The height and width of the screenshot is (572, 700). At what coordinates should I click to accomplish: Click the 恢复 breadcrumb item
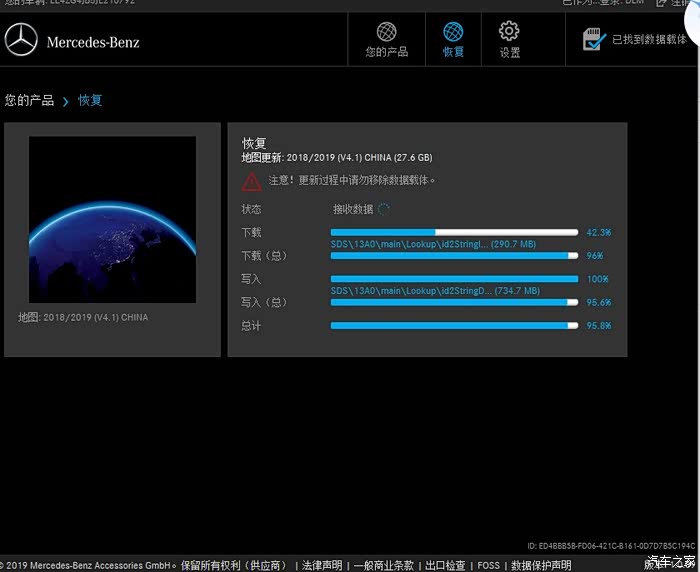click(x=90, y=100)
